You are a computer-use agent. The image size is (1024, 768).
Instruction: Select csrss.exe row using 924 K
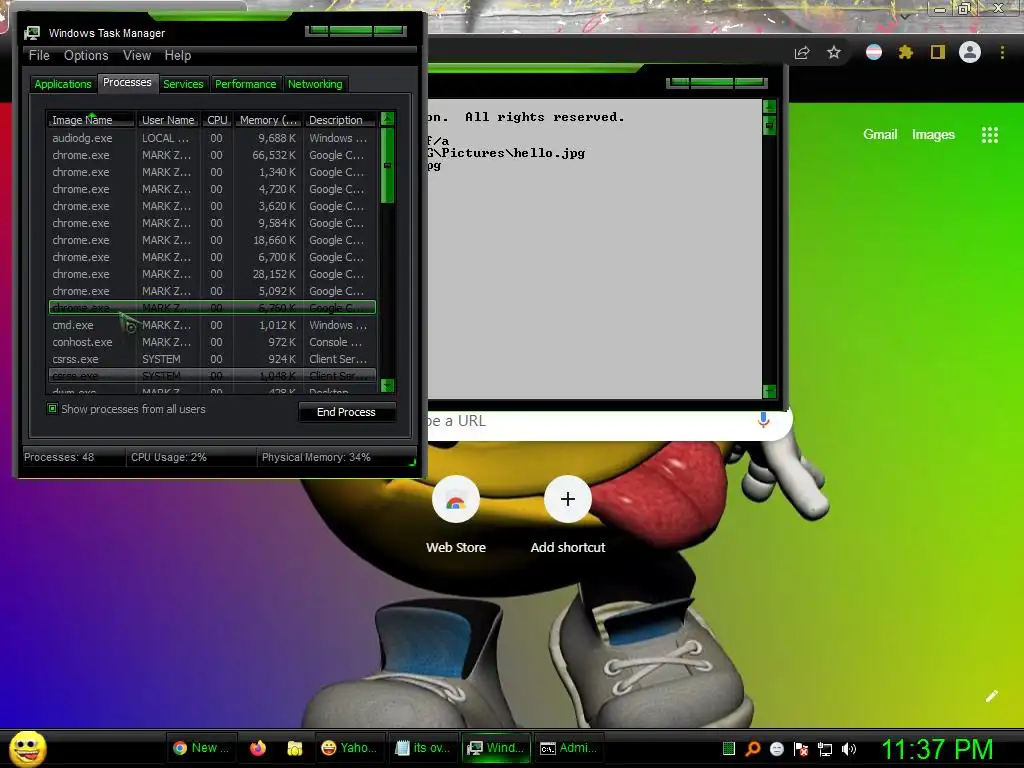212,359
